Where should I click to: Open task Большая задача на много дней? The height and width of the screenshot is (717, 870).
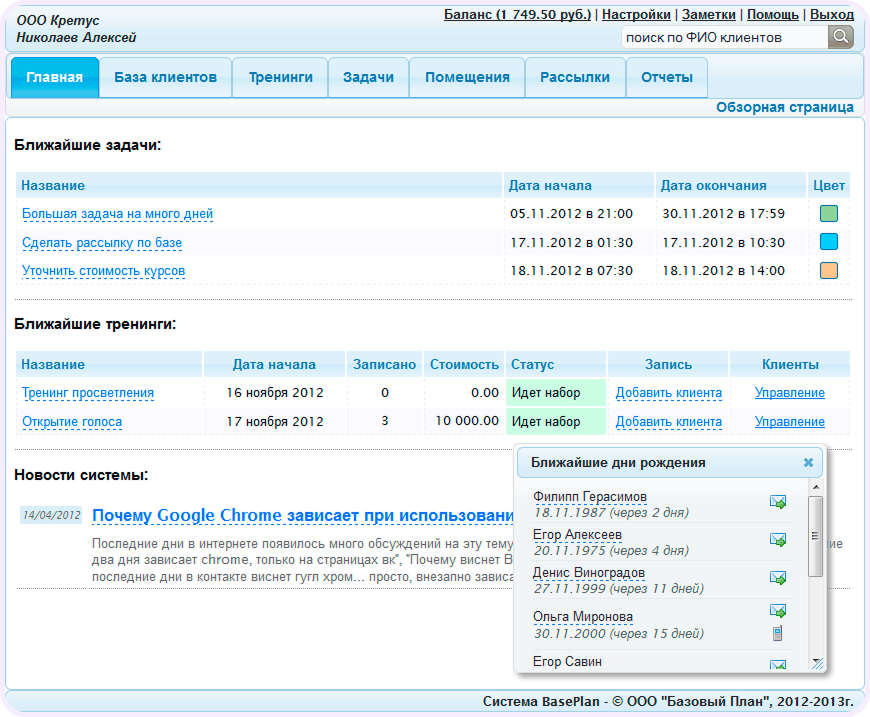click(118, 214)
